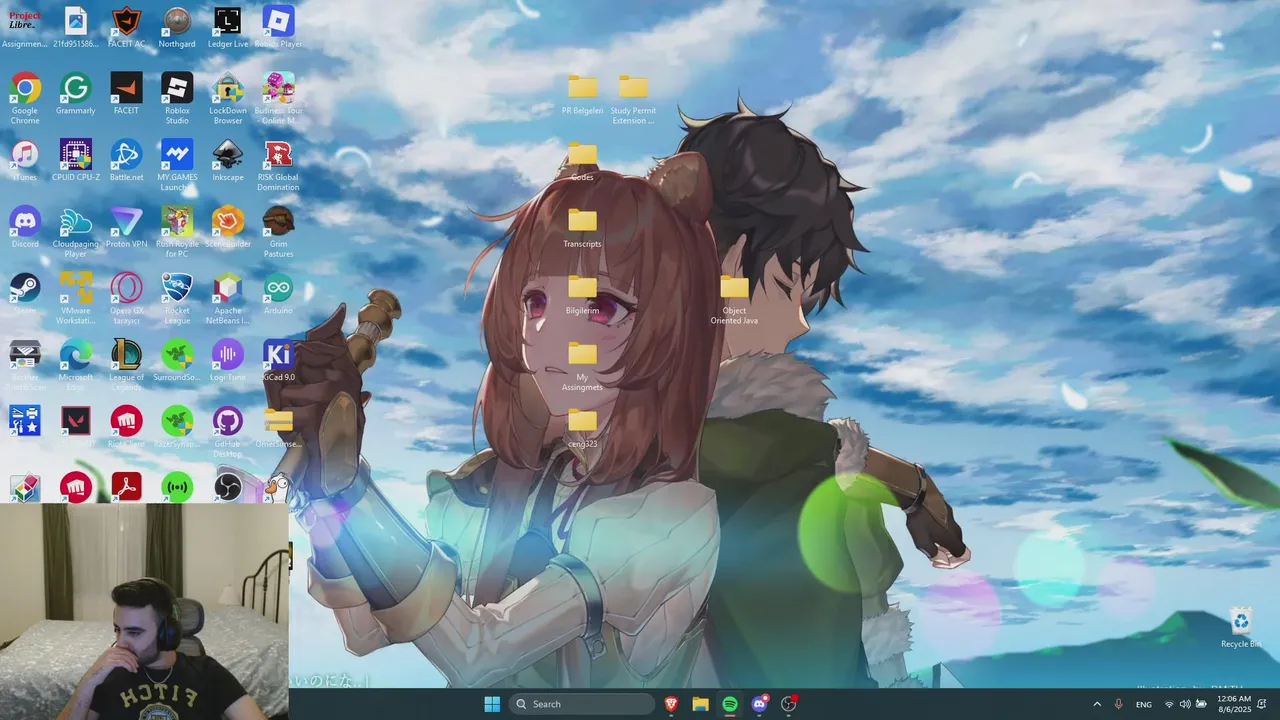Viewport: 1280px width, 720px height.
Task: Open the Object Oriented Java folder
Action: [x=734, y=299]
